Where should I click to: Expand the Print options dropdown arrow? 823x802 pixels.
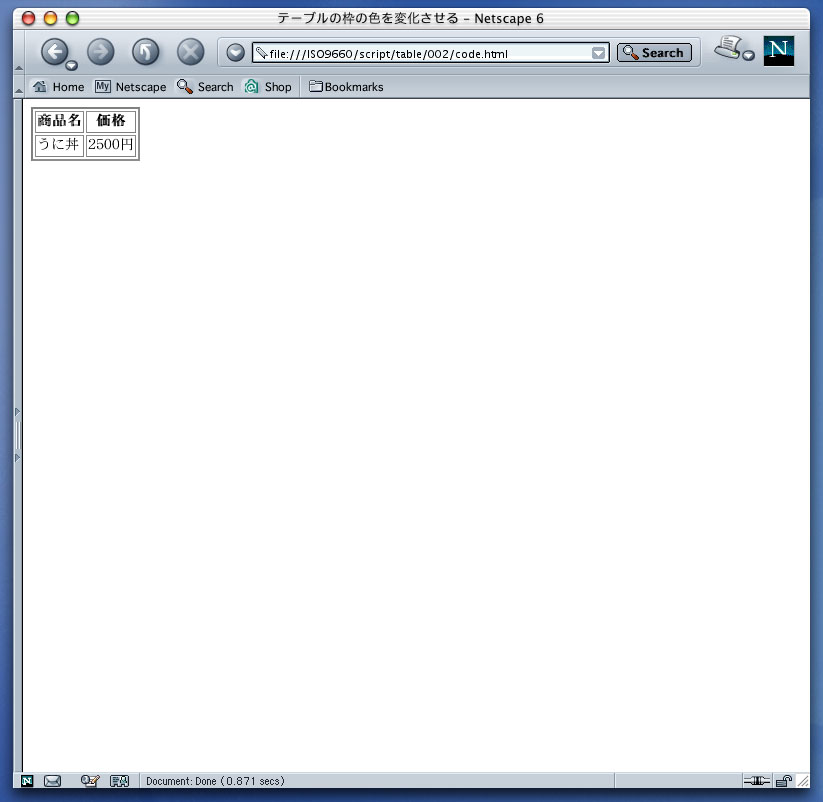click(x=748, y=56)
